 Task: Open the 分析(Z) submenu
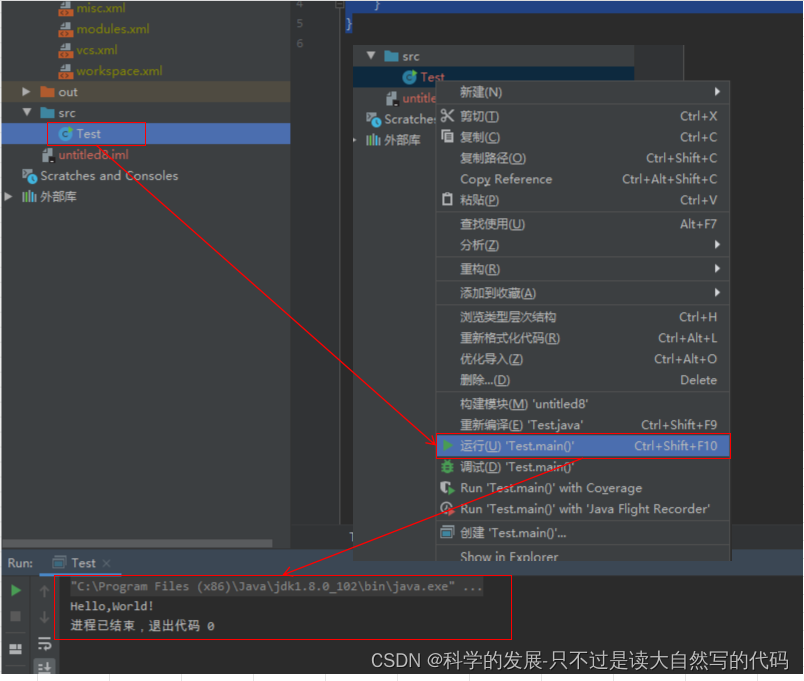pyautogui.click(x=582, y=245)
